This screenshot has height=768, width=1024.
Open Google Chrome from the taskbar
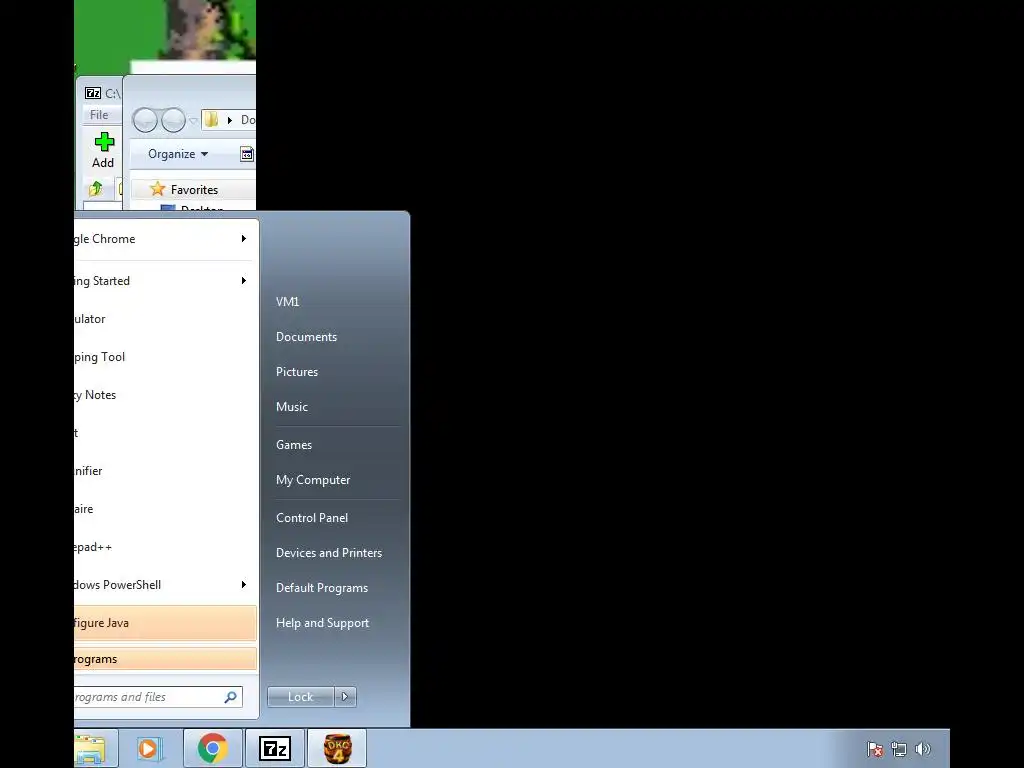(x=212, y=748)
